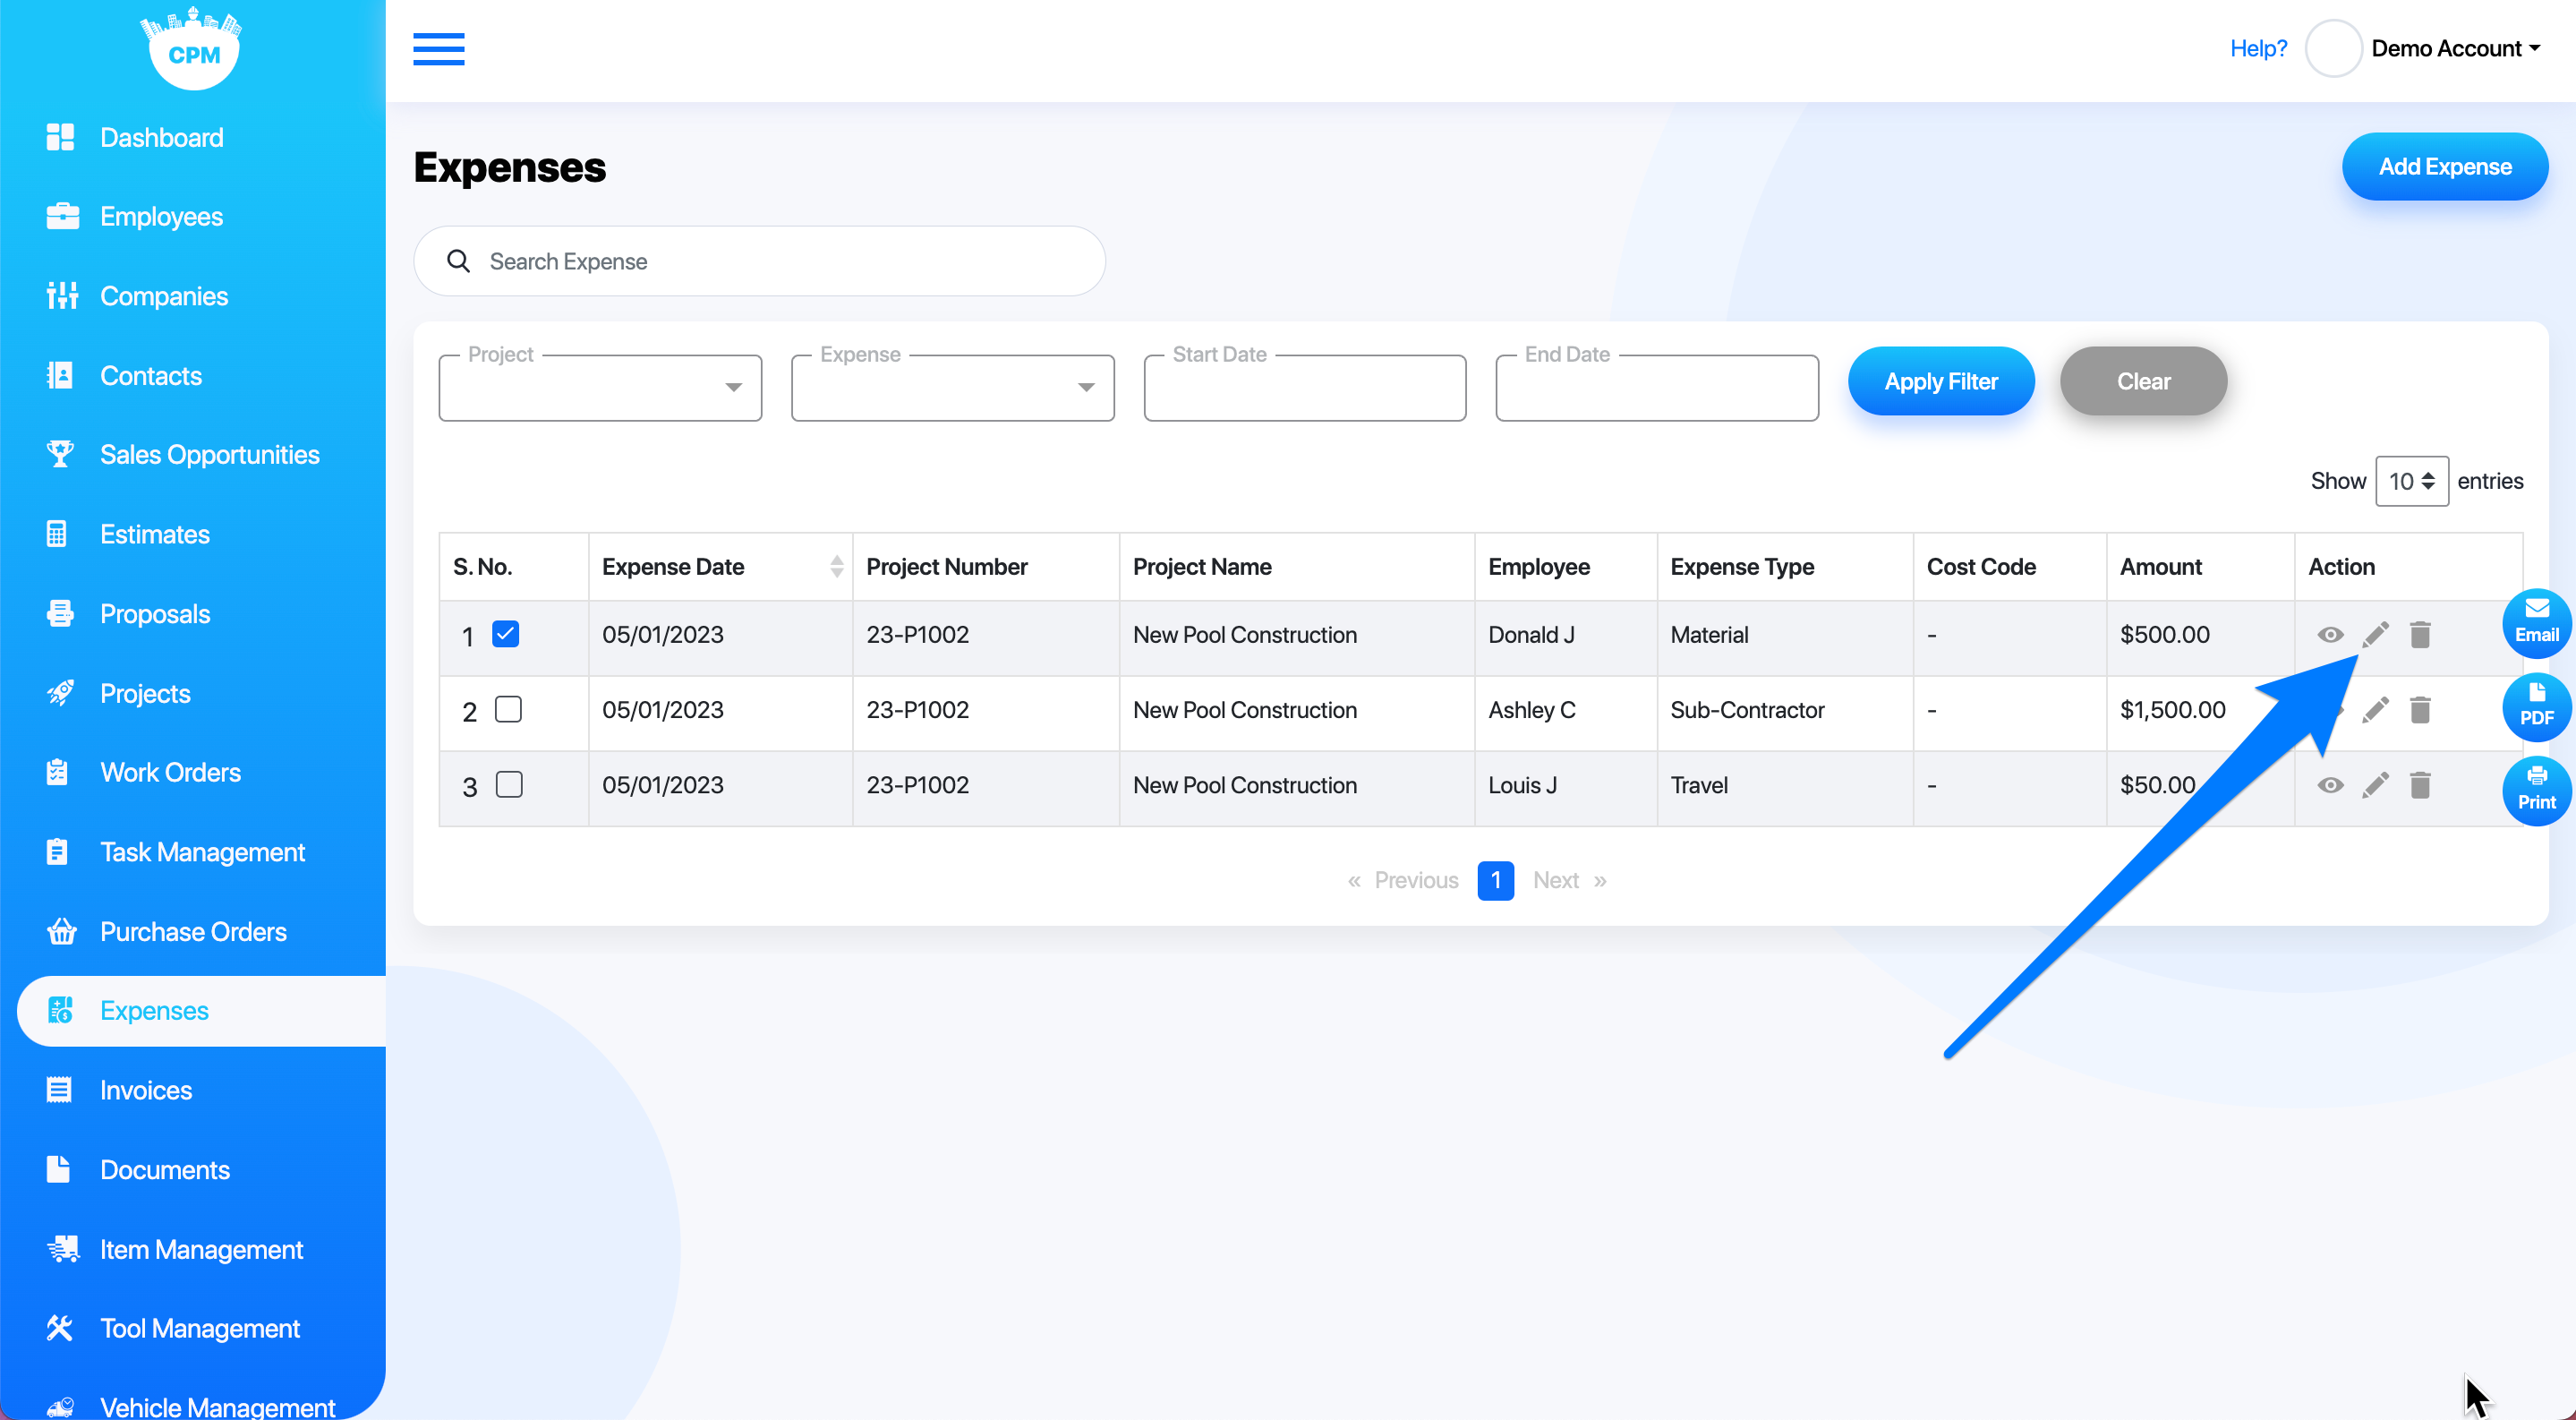Click the Documents file icon
Image resolution: width=2576 pixels, height=1420 pixels.
click(58, 1169)
